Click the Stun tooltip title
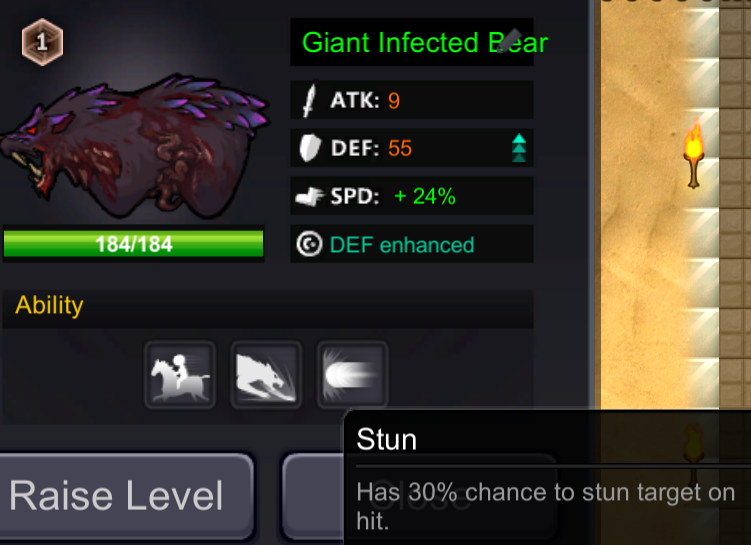The image size is (751, 545). point(387,439)
